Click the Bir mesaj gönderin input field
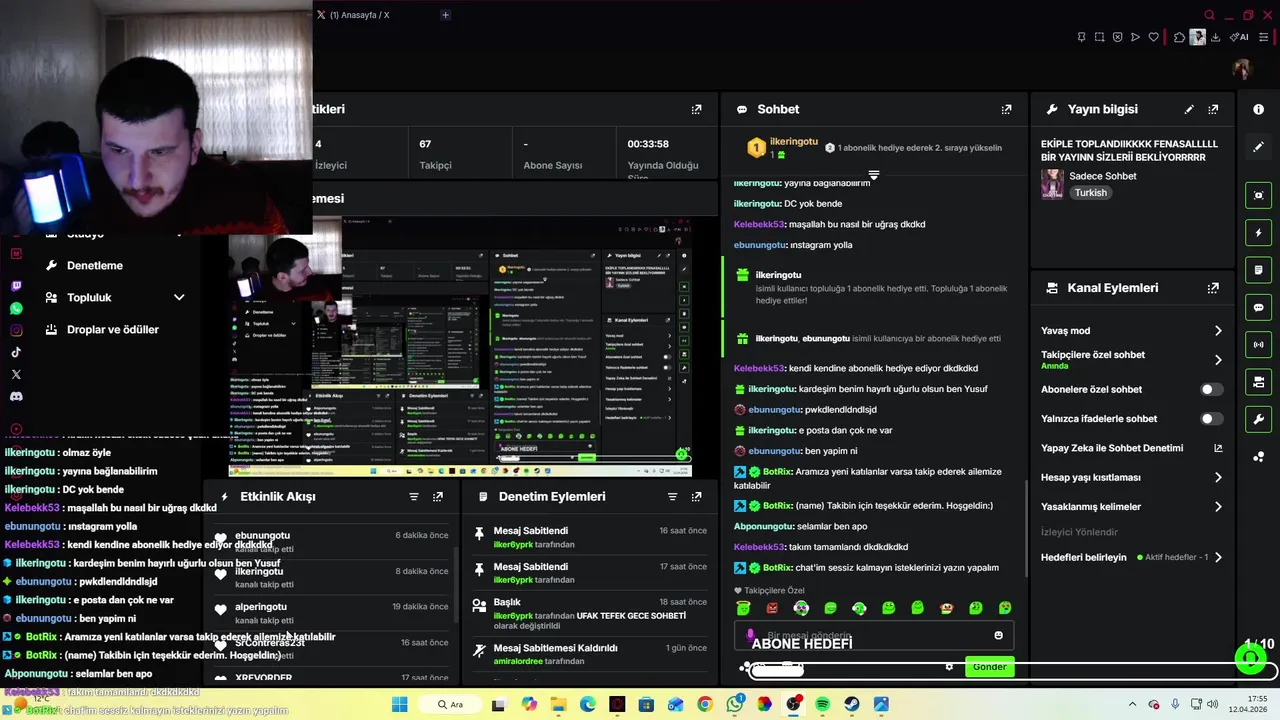The height and width of the screenshot is (720, 1280). point(874,635)
